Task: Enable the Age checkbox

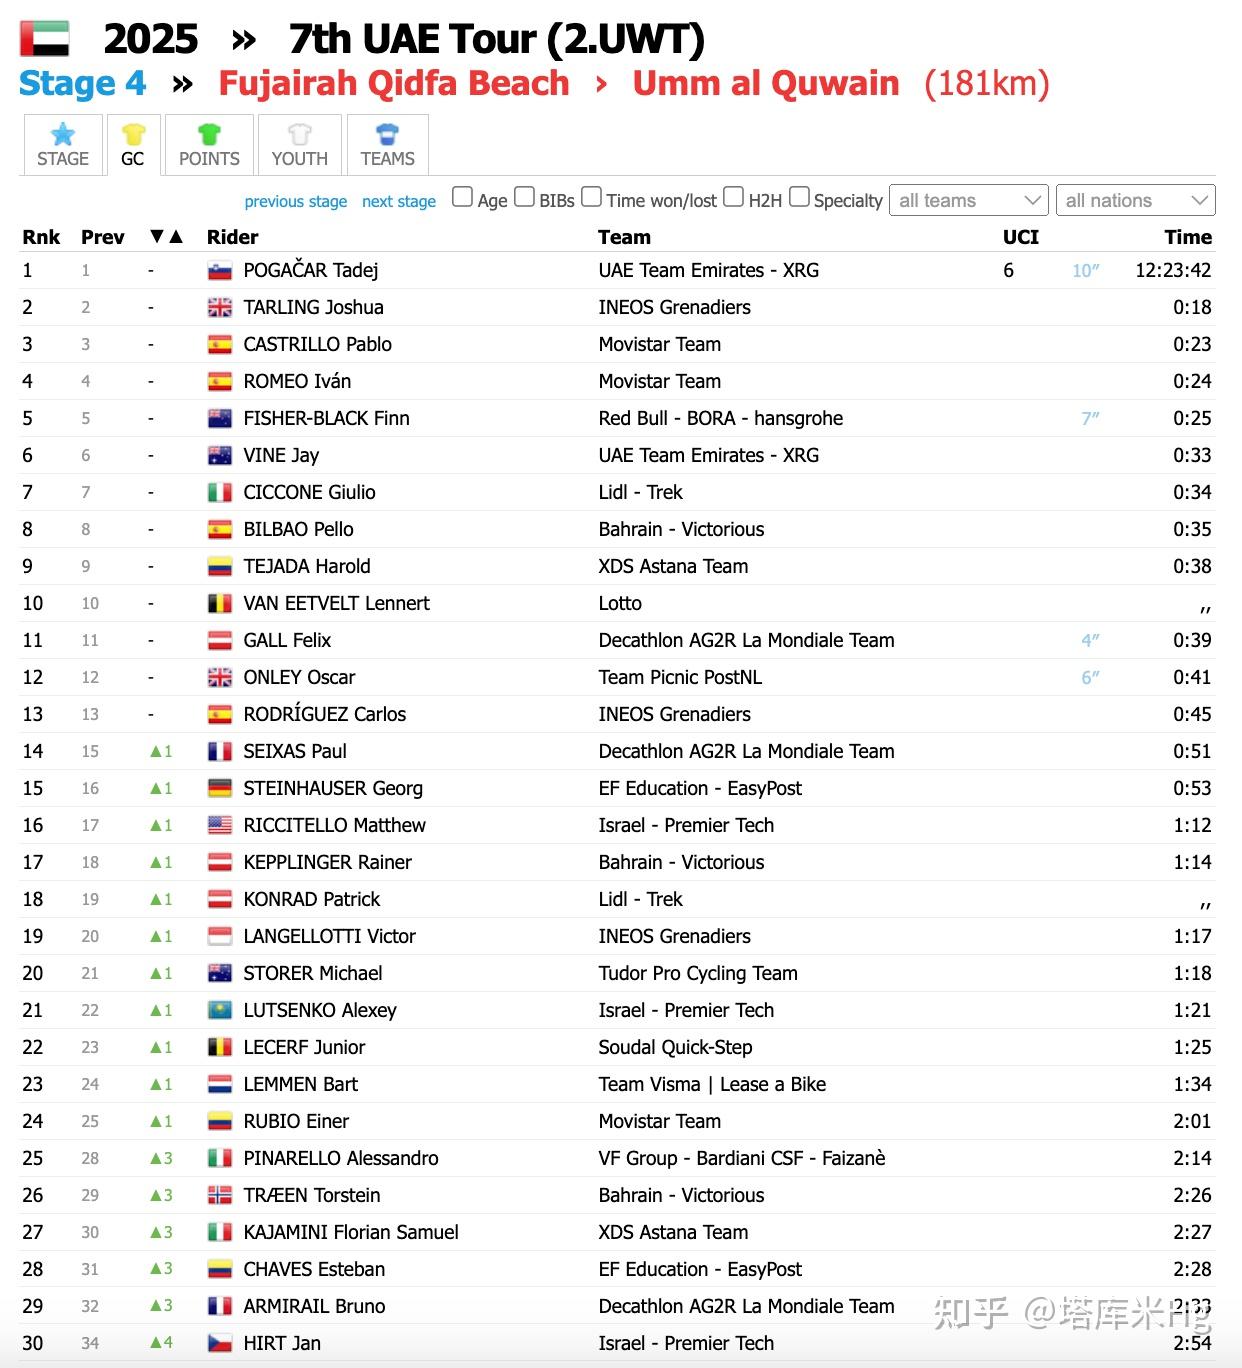Action: point(462,197)
